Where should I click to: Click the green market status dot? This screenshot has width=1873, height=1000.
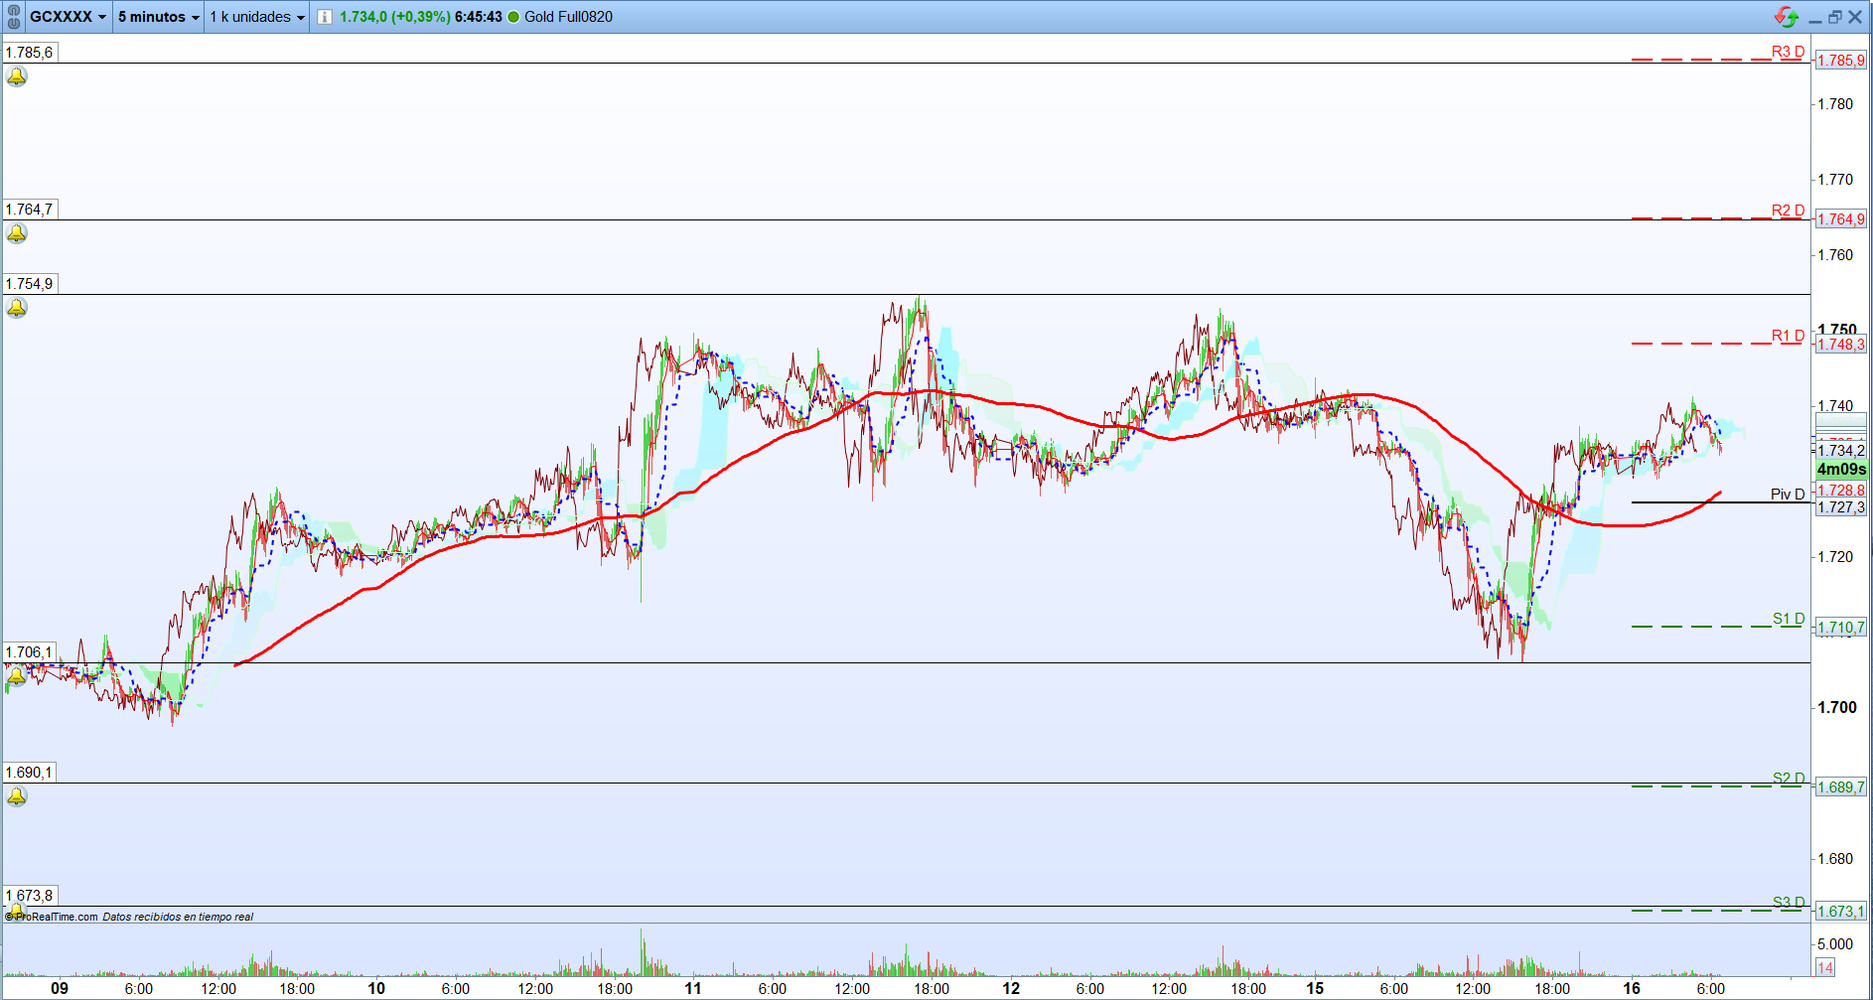(x=514, y=17)
